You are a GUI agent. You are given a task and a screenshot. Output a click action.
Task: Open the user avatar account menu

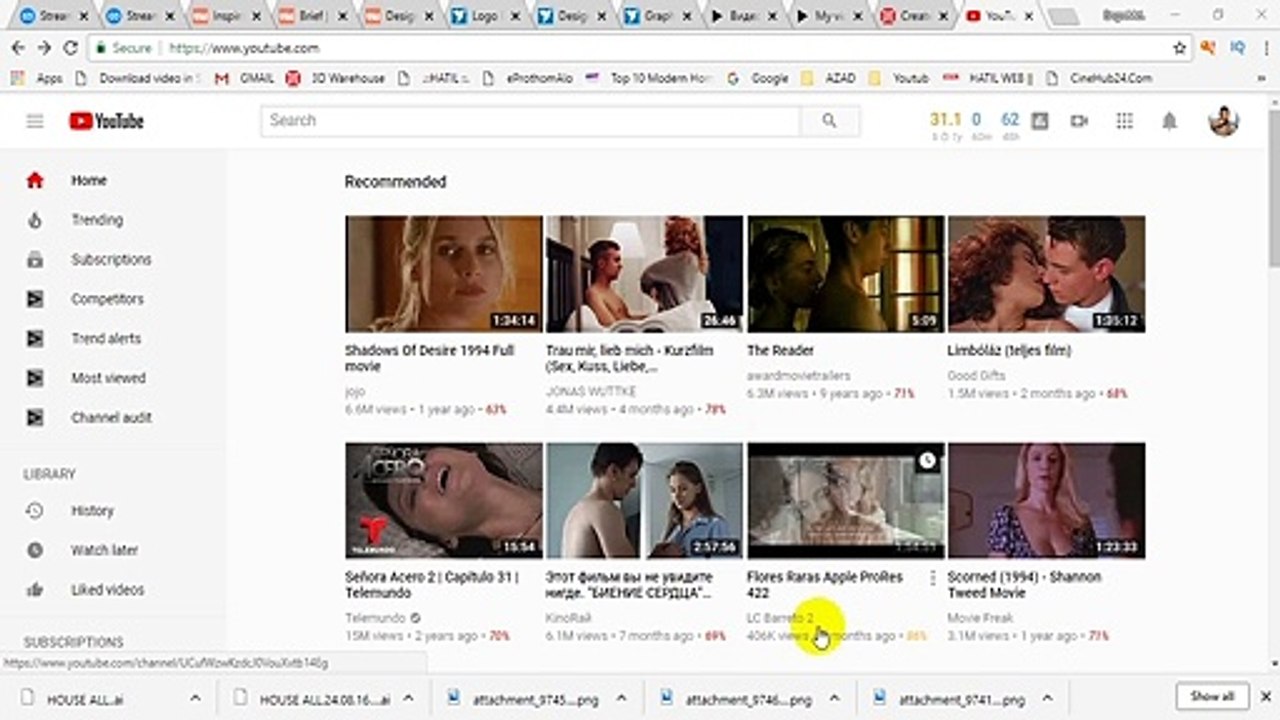click(x=1223, y=121)
